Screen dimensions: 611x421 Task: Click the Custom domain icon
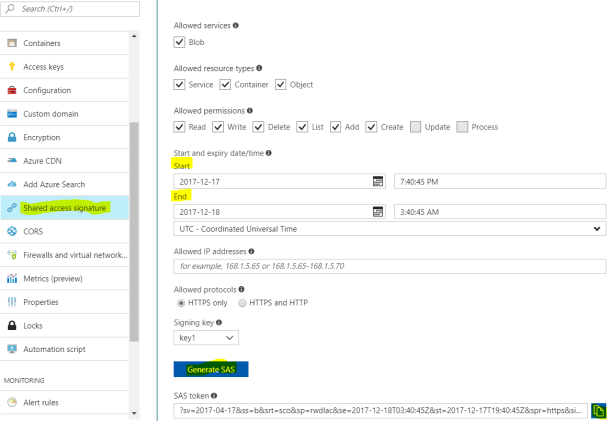tap(12, 114)
